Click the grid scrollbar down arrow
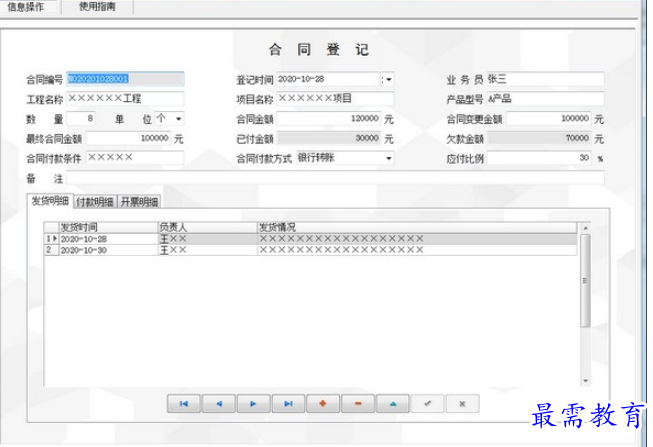Screen dimensions: 653x447 coord(585,381)
